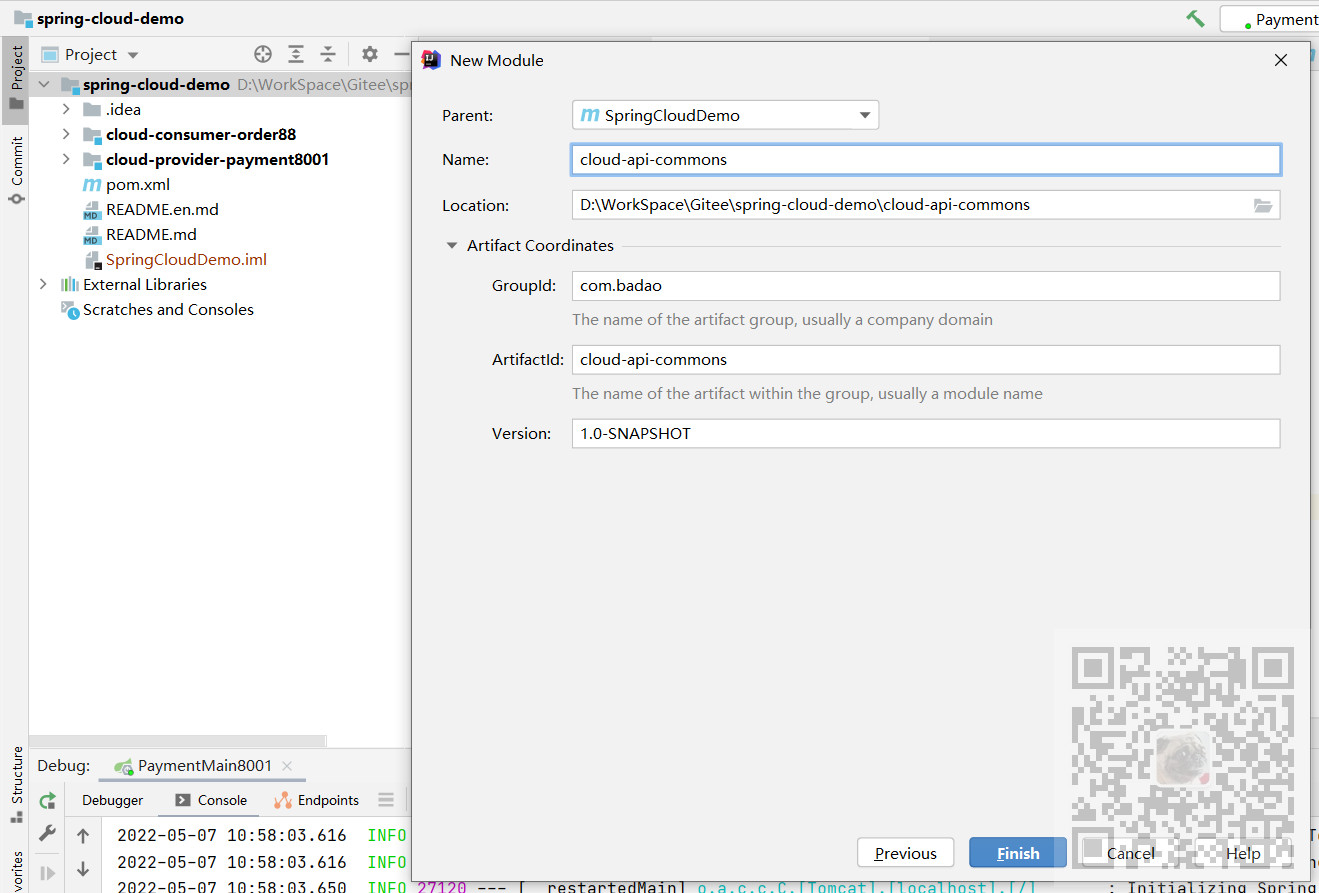Open the Structure tool window side tab

pyautogui.click(x=16, y=785)
